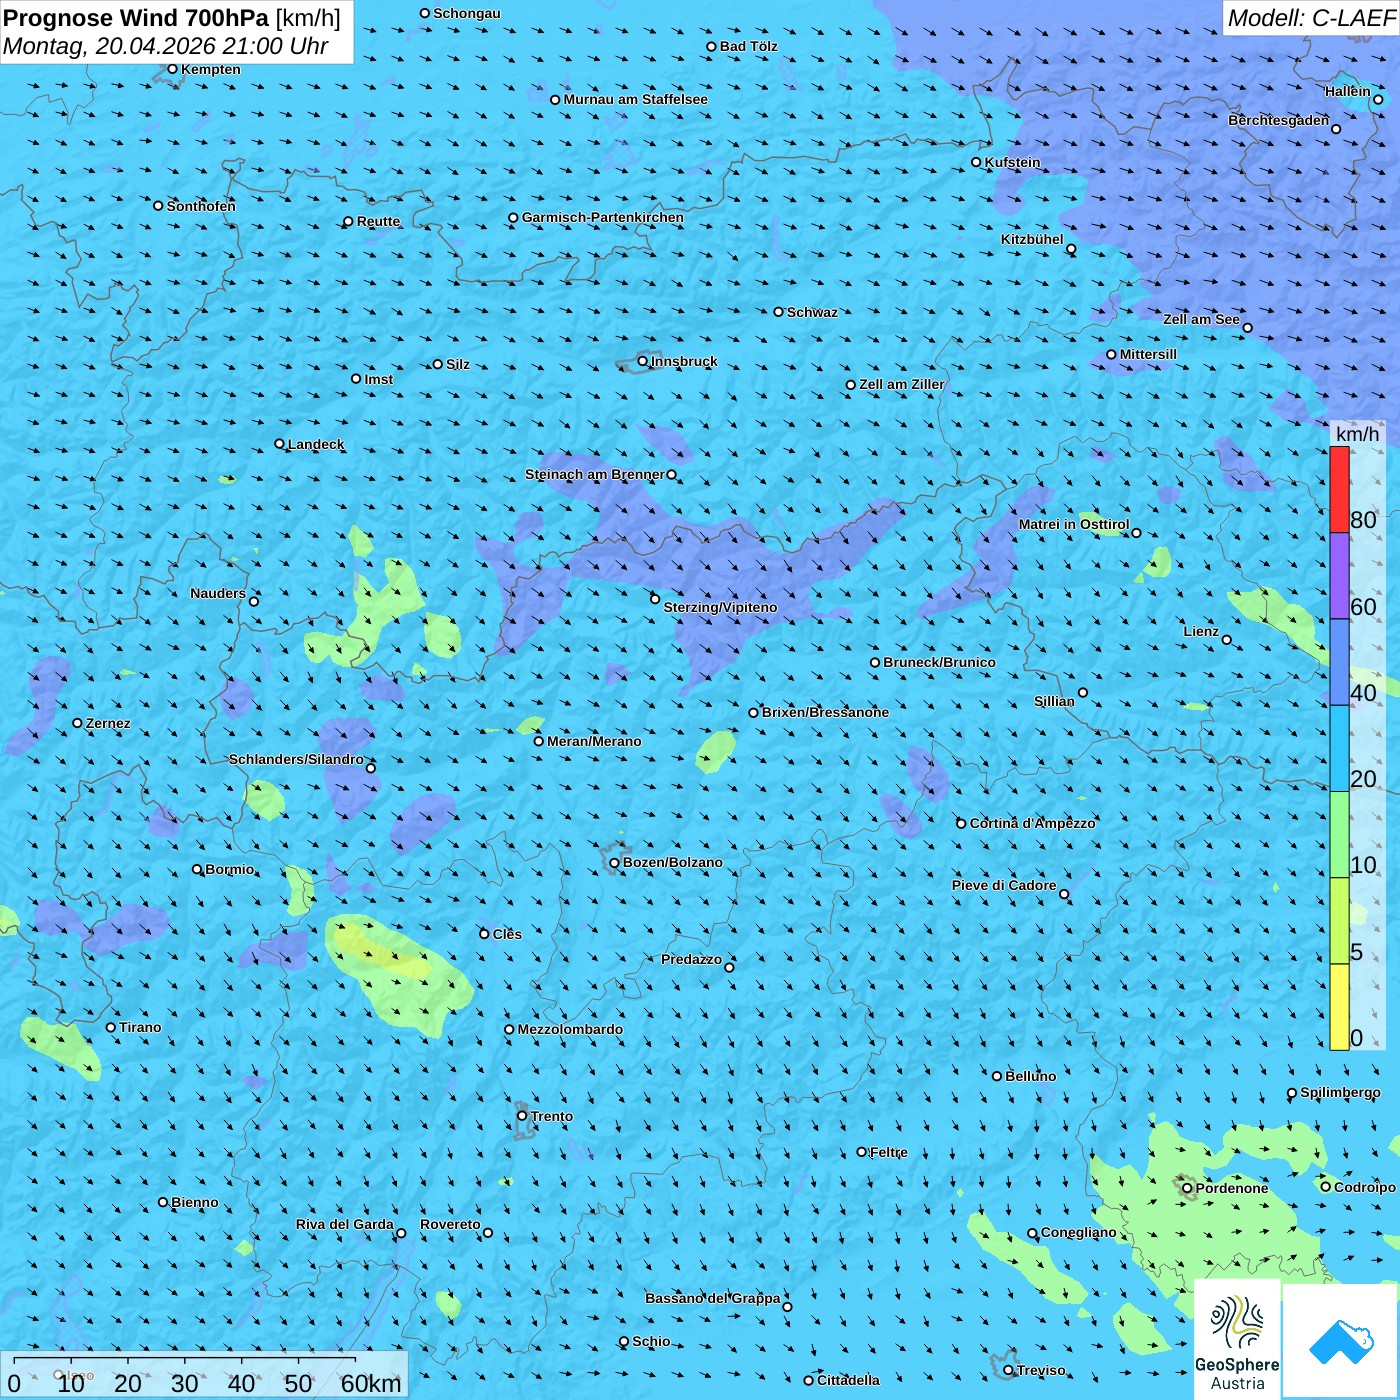This screenshot has height=1400, width=1400.
Task: Click the 'Predazzo' label
Action: click(691, 959)
